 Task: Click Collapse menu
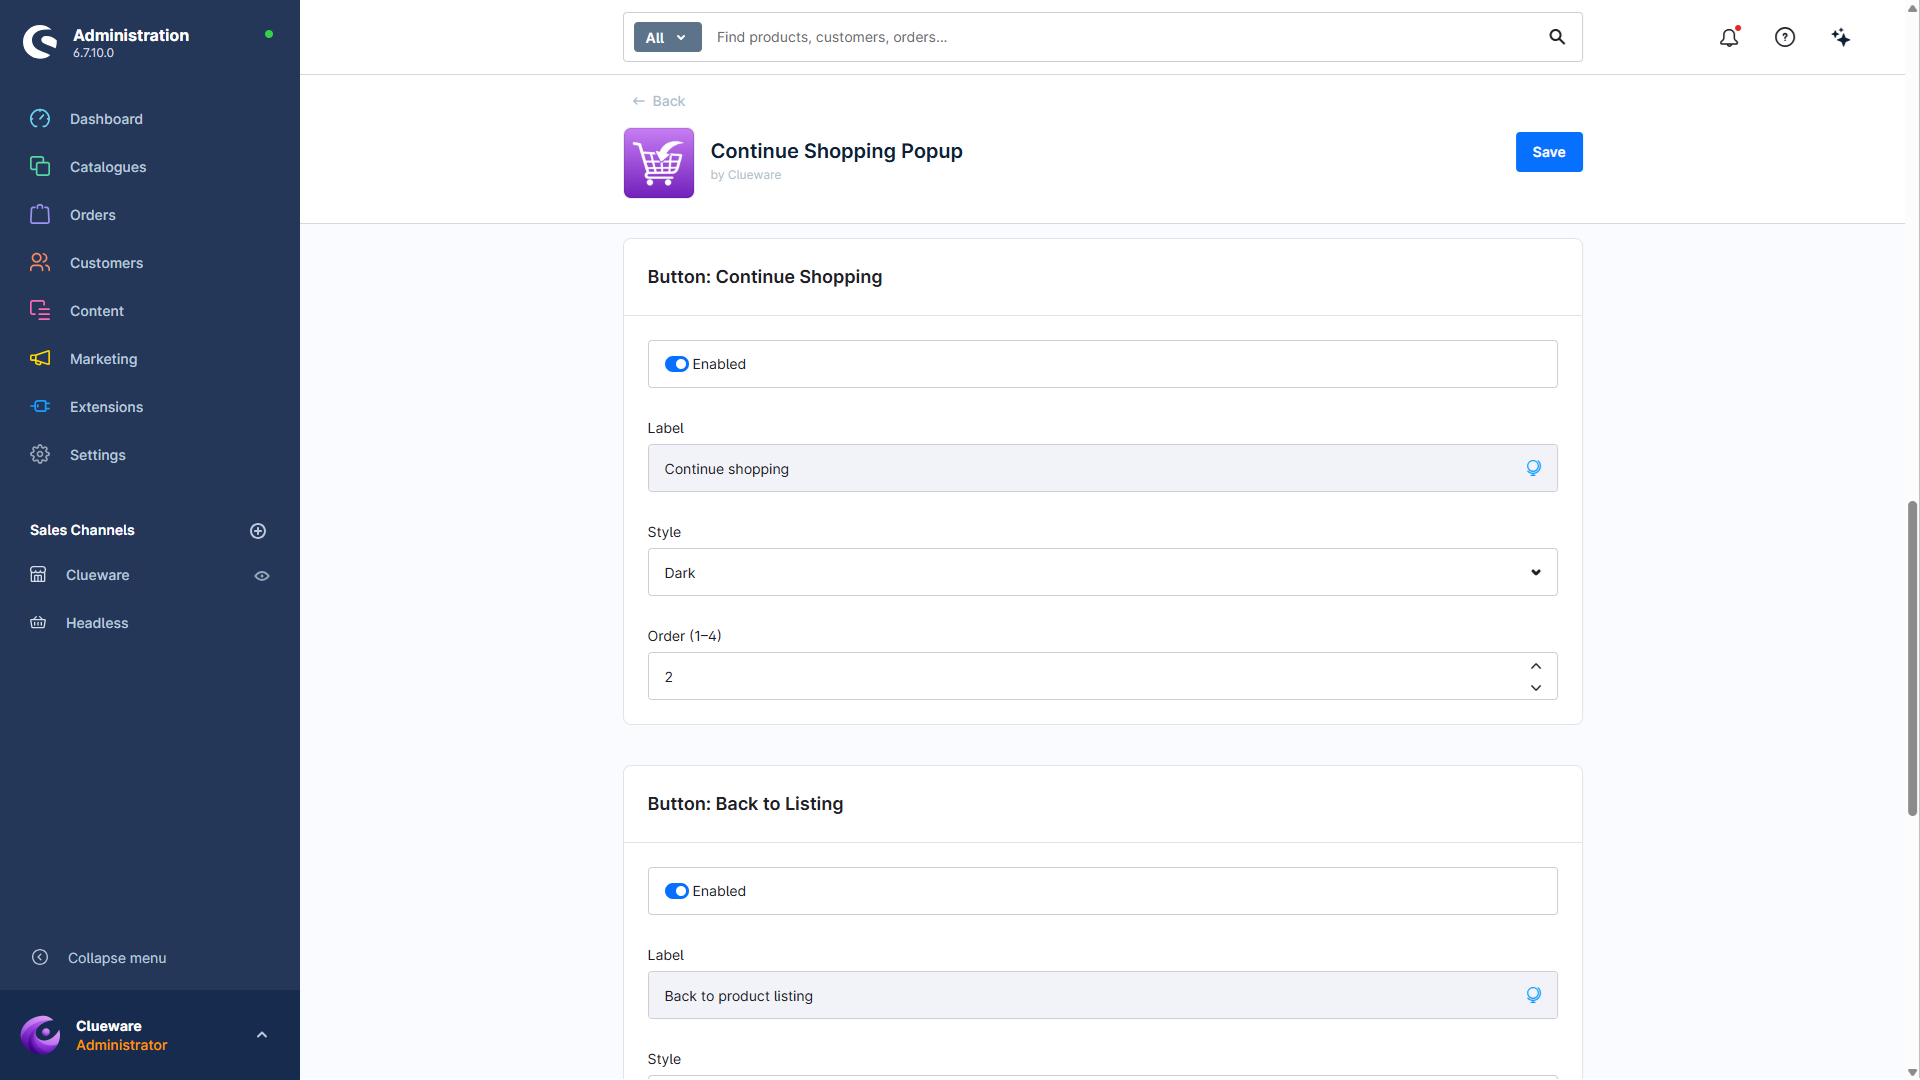[117, 958]
